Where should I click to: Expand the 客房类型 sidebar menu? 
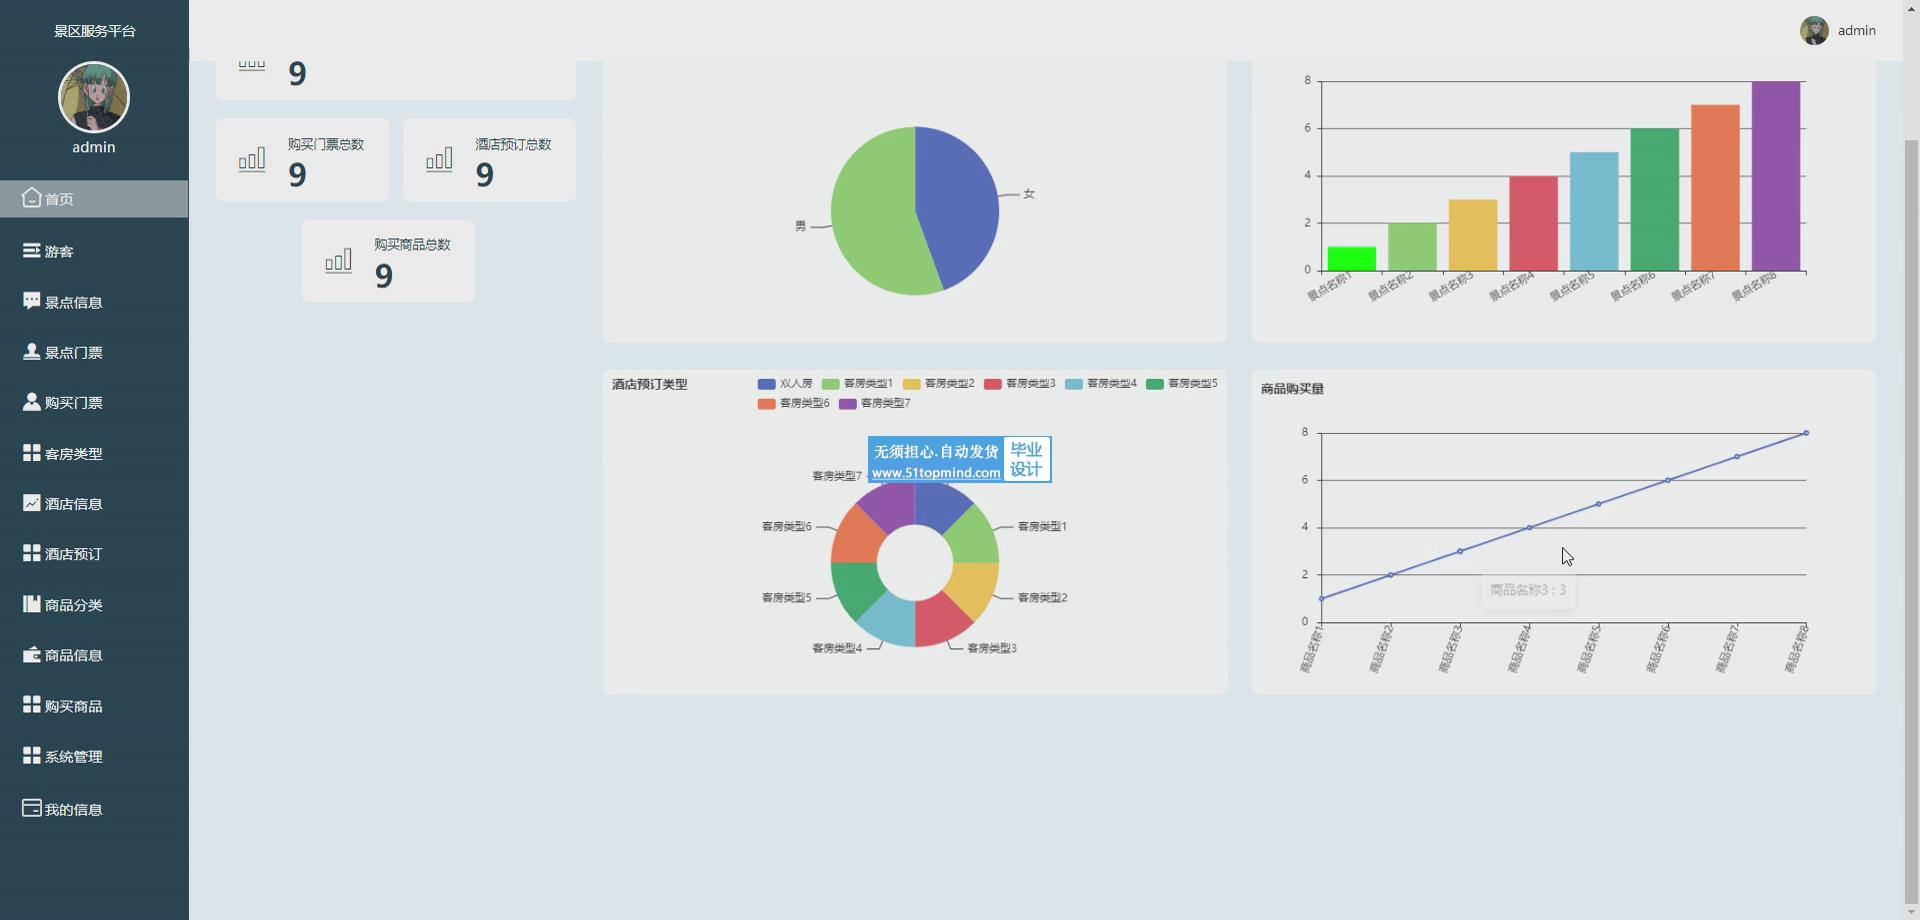coord(73,454)
